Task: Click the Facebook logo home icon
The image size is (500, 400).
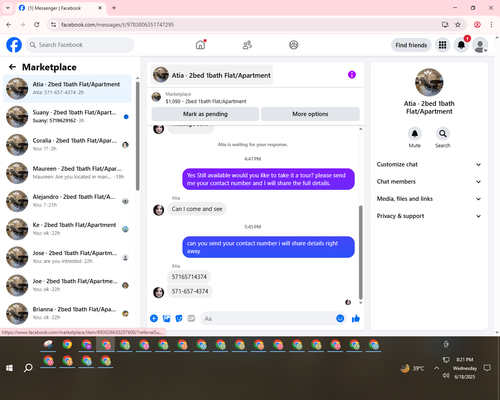Action: click(14, 45)
